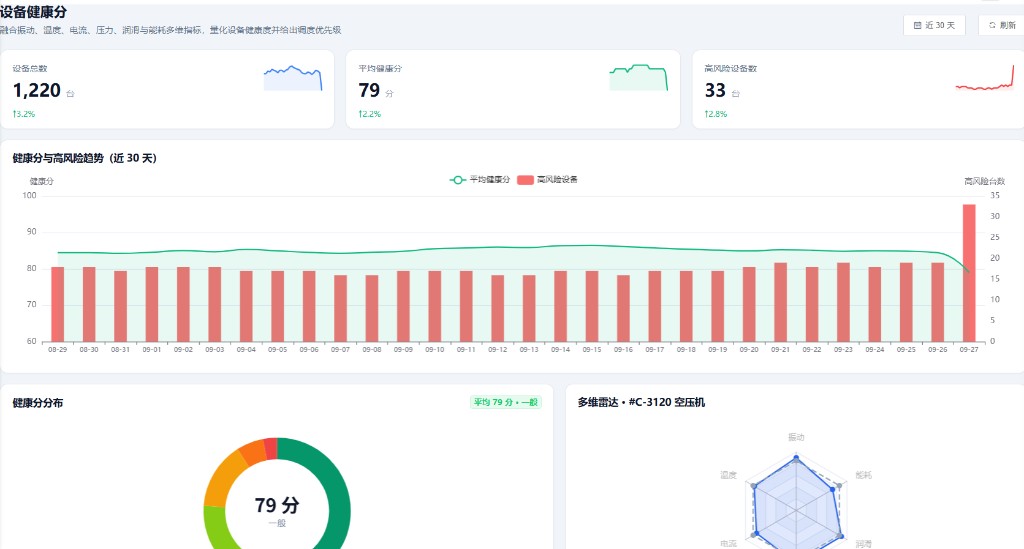This screenshot has height=549, width=1024.
Task: Click the tall red bar for 09-27
Action: 969,273
